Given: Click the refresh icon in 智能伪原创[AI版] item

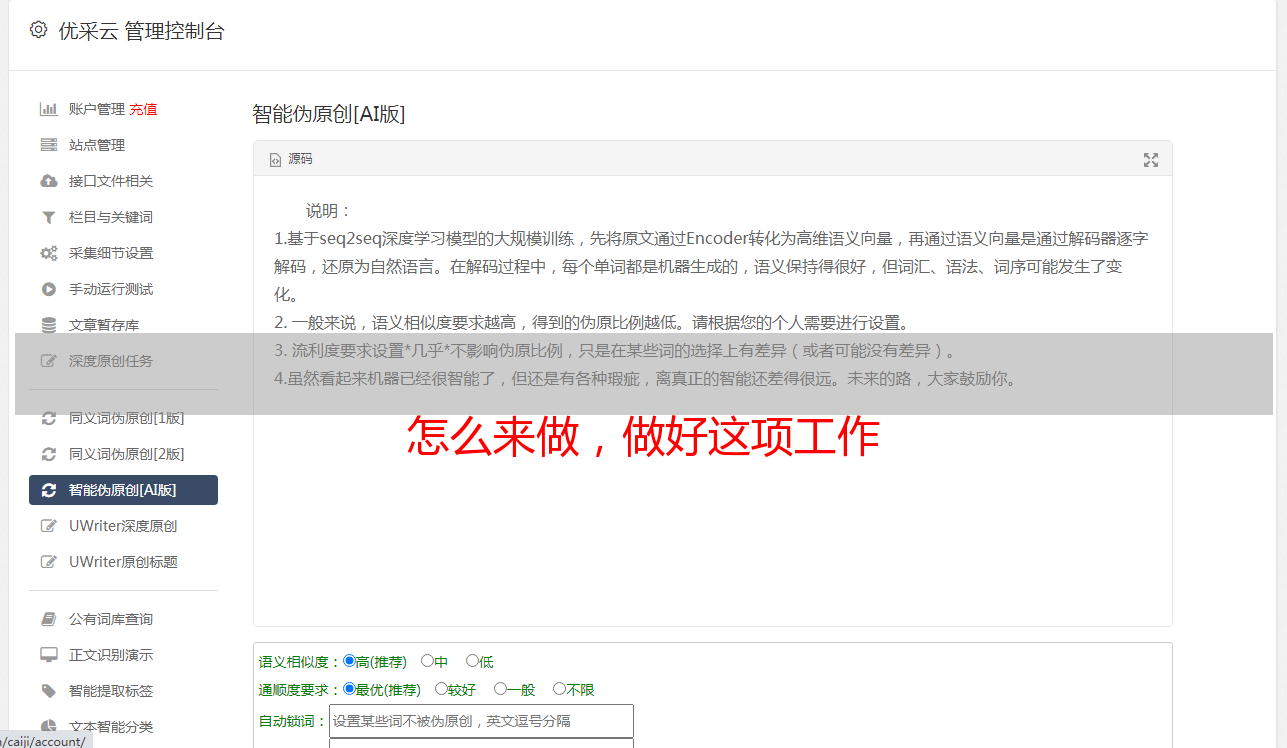Looking at the screenshot, I should [x=48, y=490].
